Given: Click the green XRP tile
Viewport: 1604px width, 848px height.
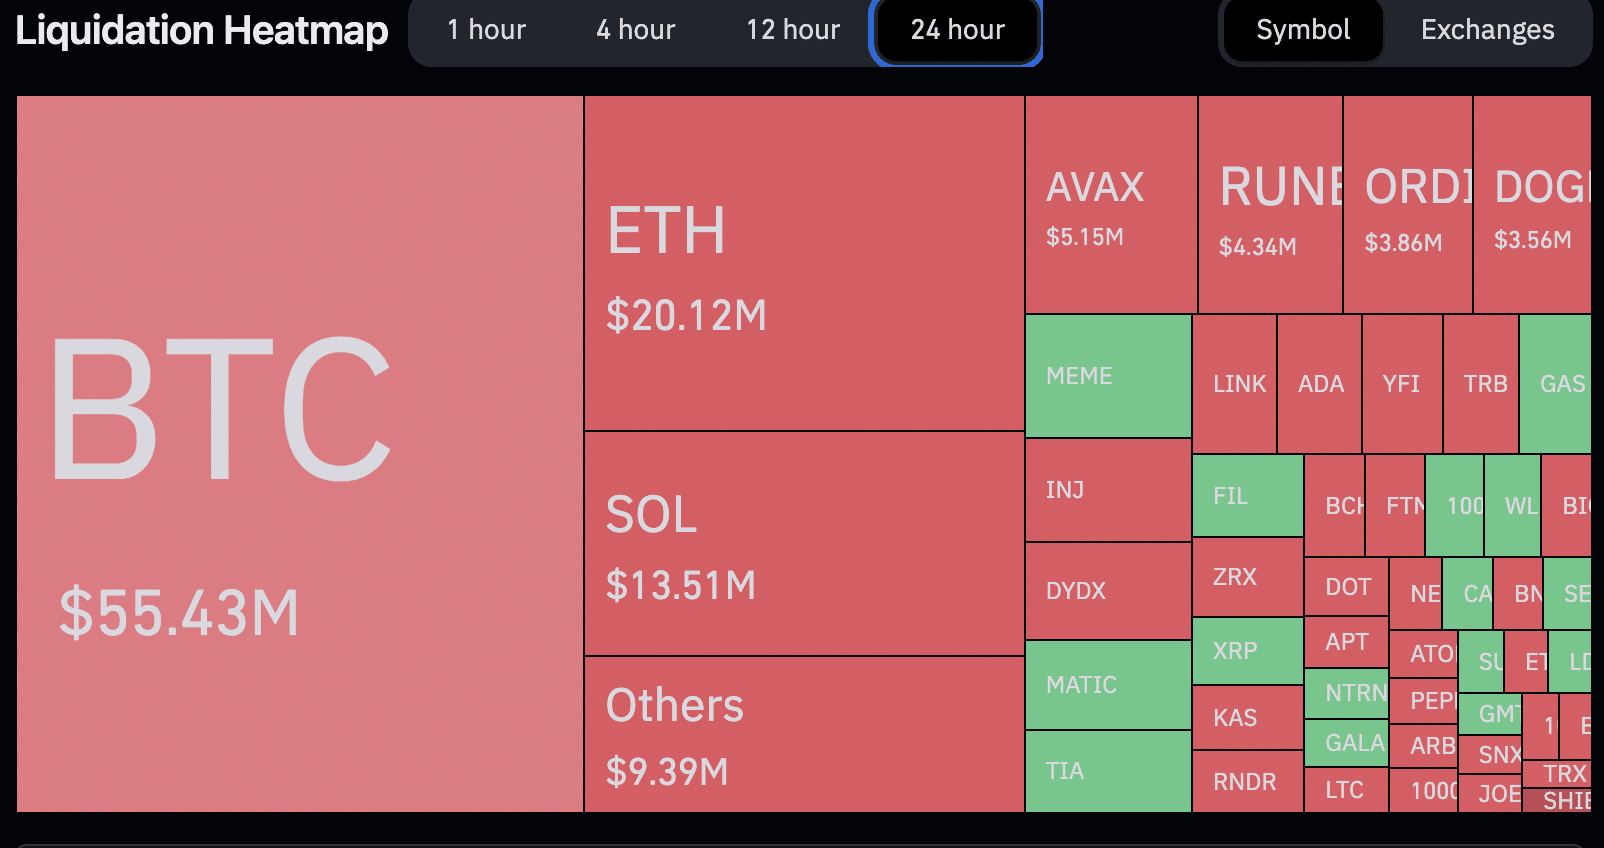Looking at the screenshot, I should pyautogui.click(x=1247, y=651).
